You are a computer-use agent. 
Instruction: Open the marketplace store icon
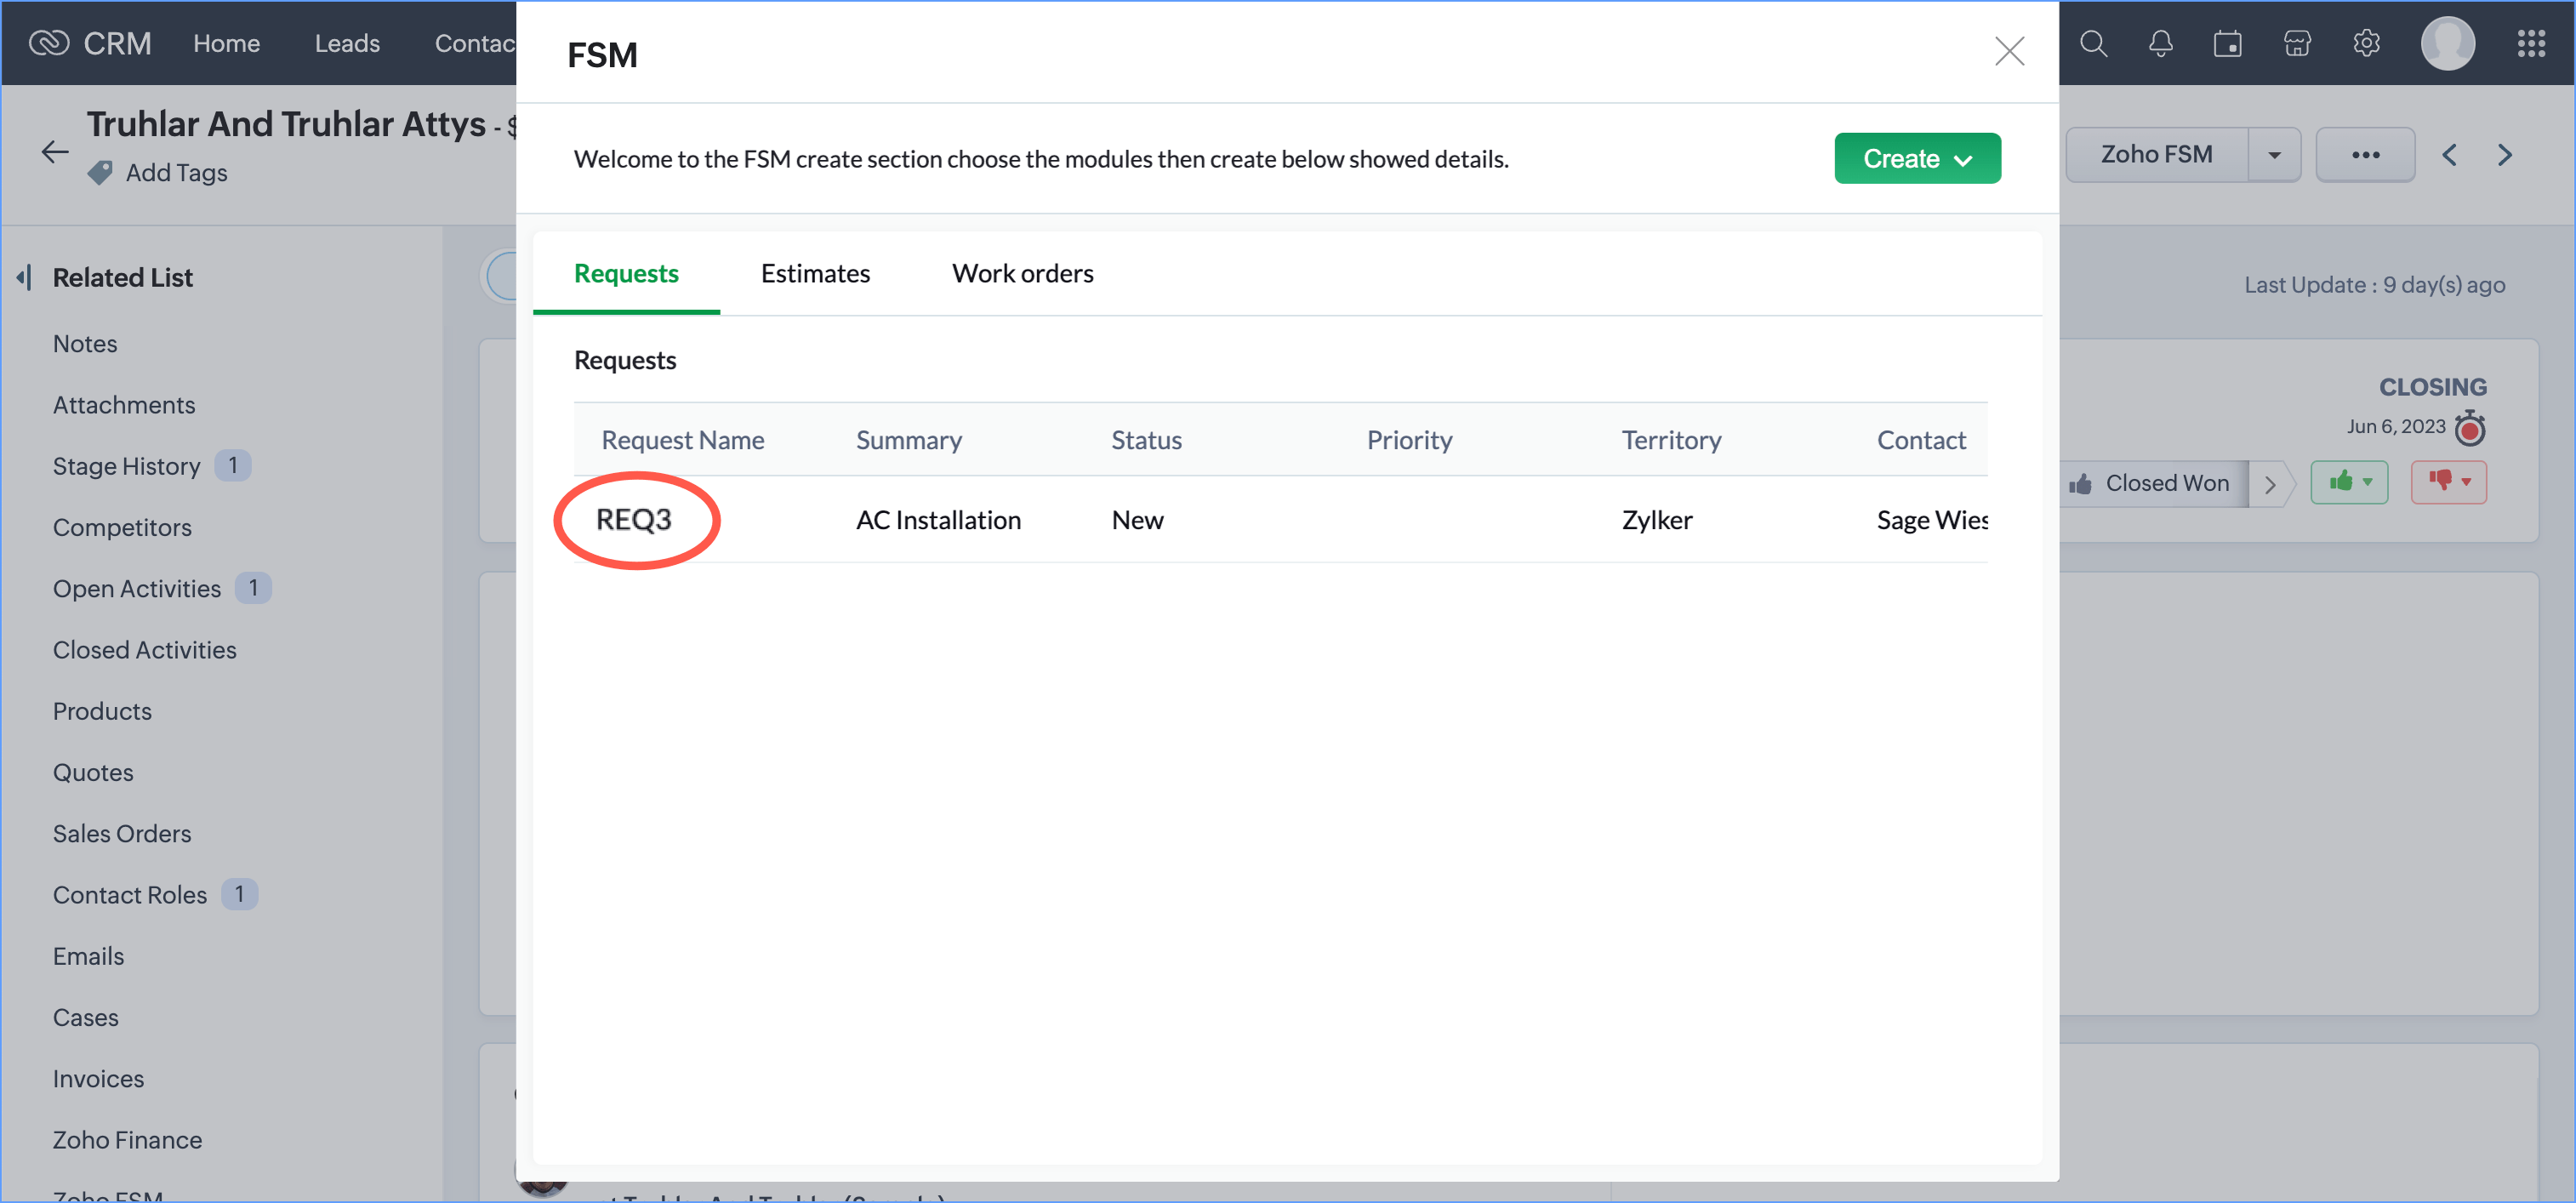click(x=2297, y=44)
